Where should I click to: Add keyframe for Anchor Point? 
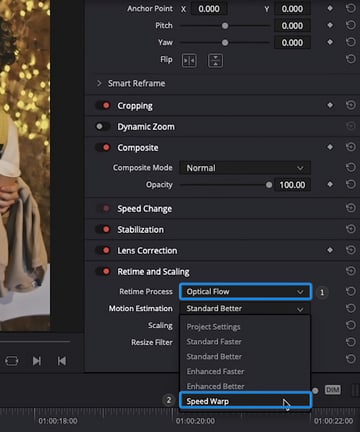[x=330, y=8]
